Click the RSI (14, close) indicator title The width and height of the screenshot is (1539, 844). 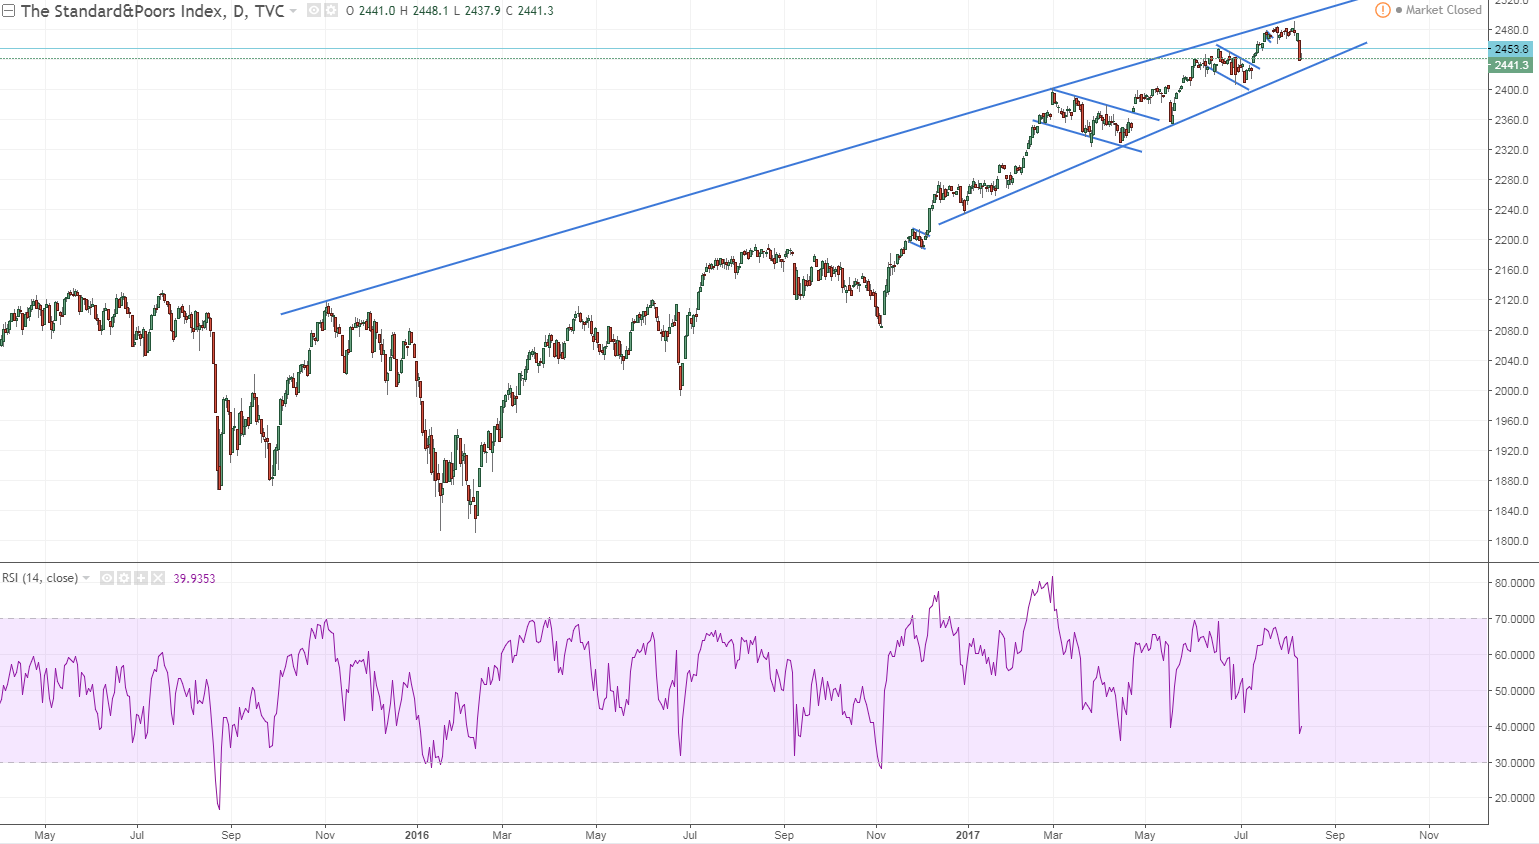(40, 578)
